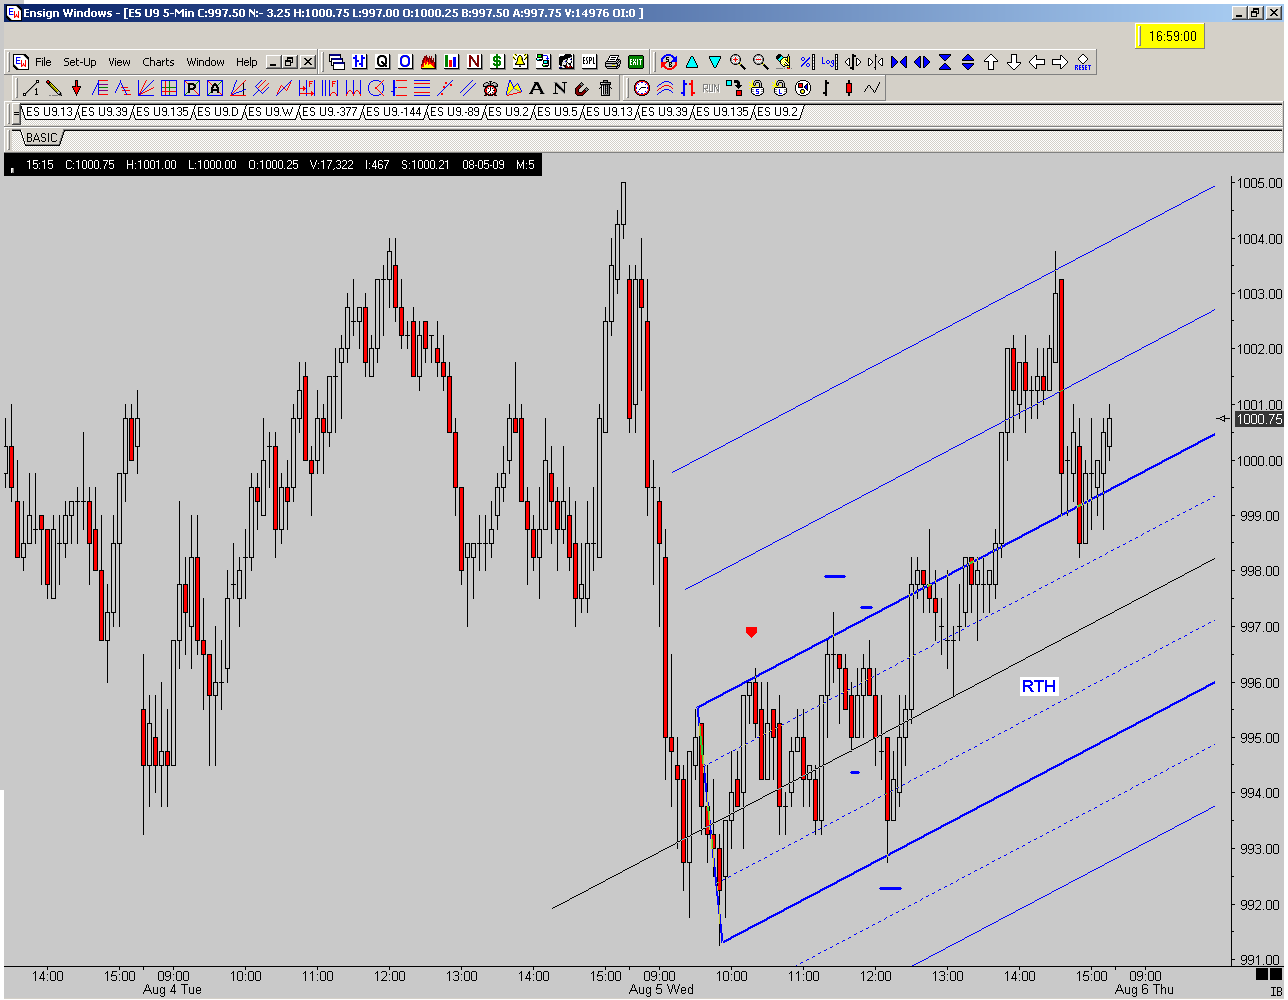This screenshot has width=1288, height=1000.
Task: Open the Window menu
Action: (205, 62)
